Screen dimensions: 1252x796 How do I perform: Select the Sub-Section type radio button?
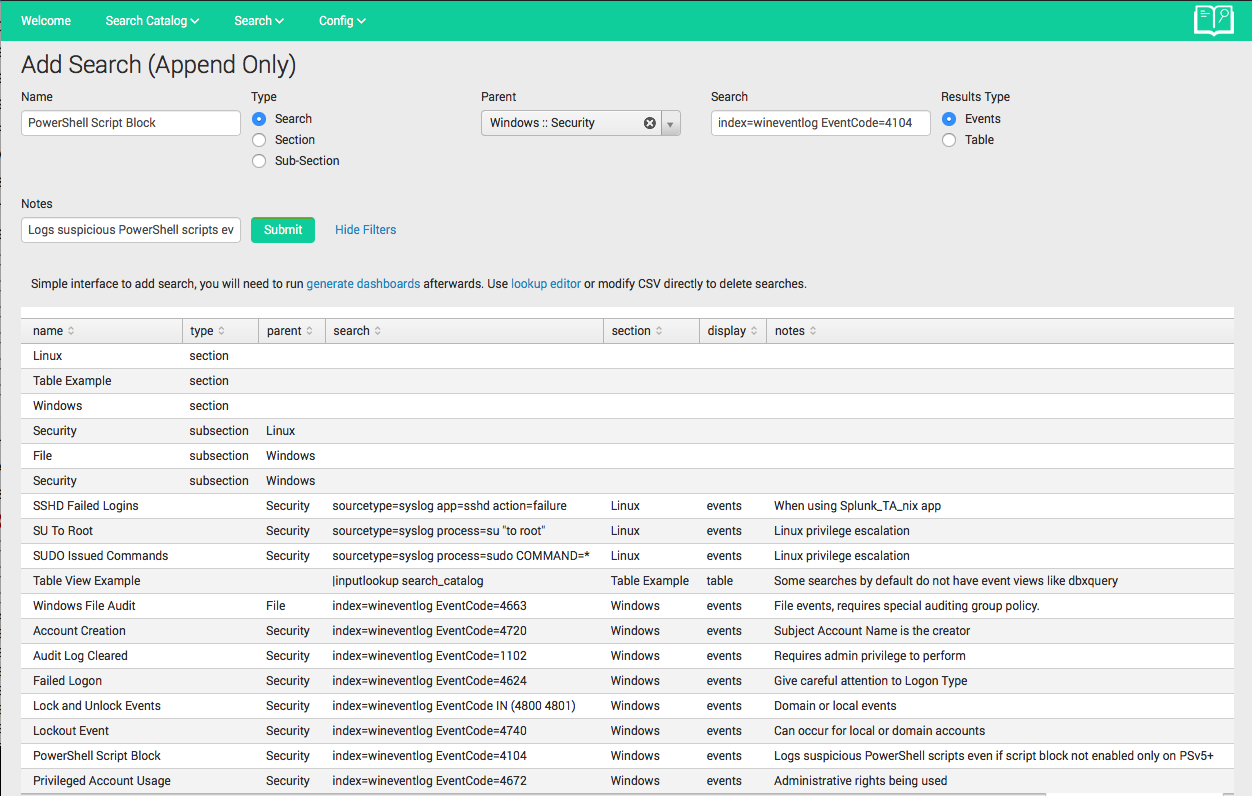[x=258, y=160]
